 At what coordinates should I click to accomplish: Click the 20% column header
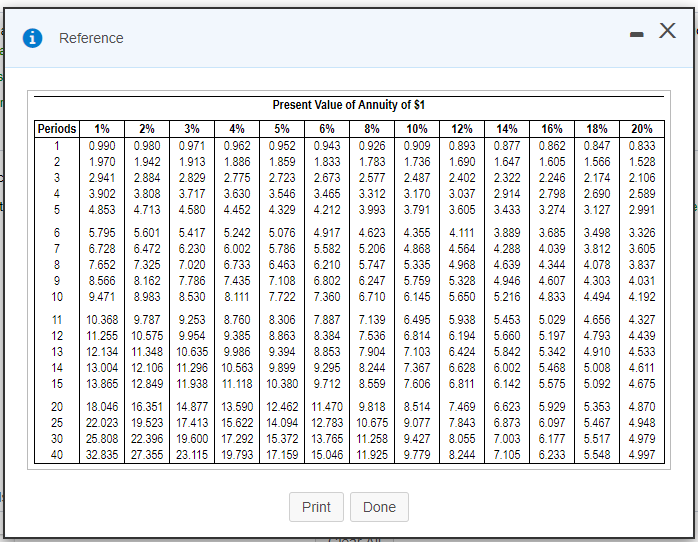click(x=641, y=129)
